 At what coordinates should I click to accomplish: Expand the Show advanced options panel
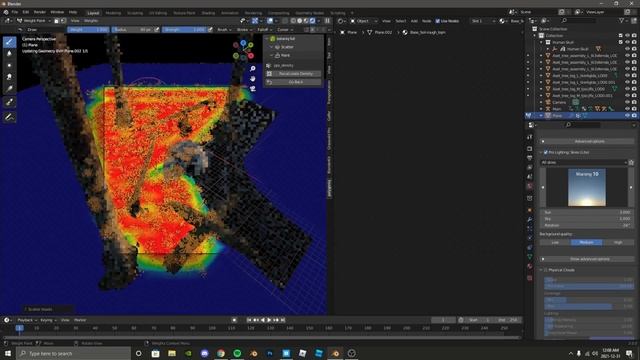587,259
